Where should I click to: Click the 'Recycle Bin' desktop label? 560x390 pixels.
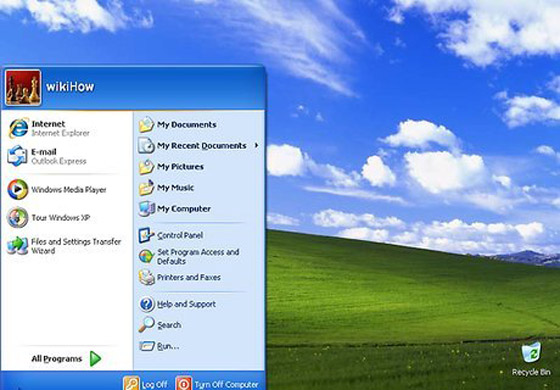click(x=531, y=372)
